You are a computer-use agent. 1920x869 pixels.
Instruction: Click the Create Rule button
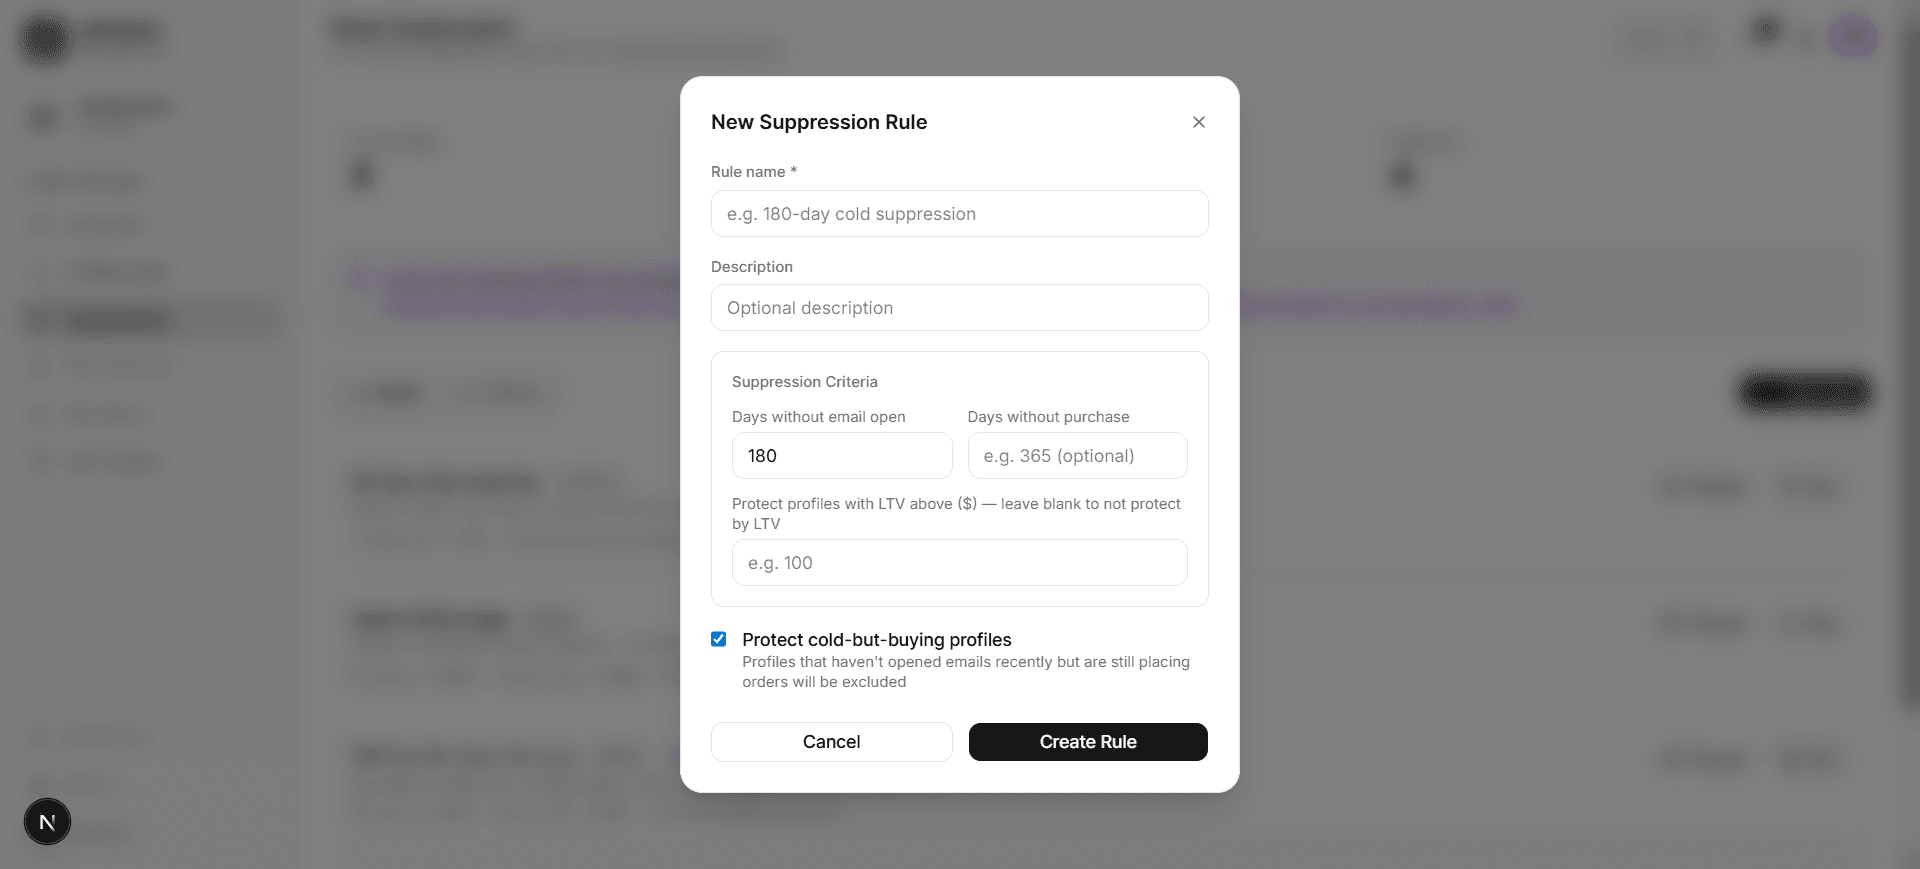1087,742
